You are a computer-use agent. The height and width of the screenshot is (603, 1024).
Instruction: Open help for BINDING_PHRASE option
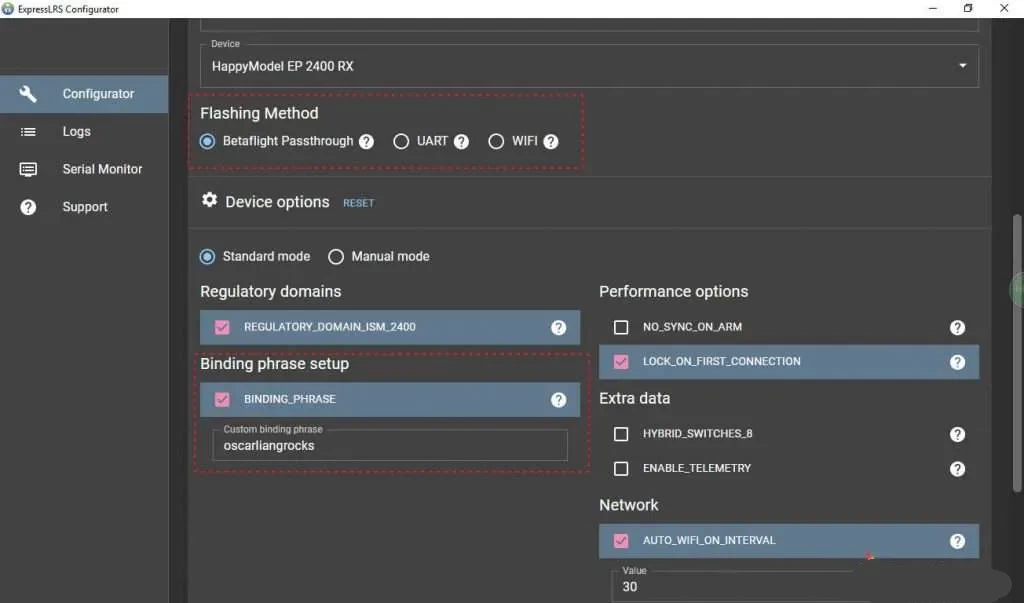(x=558, y=400)
